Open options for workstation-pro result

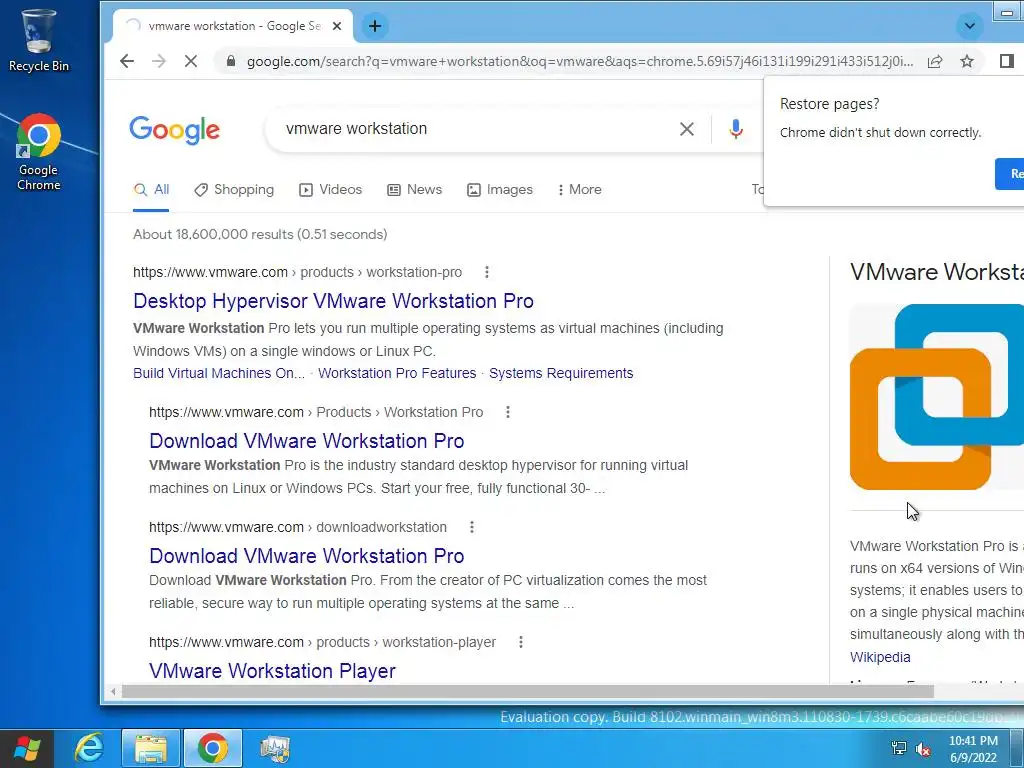(x=487, y=272)
